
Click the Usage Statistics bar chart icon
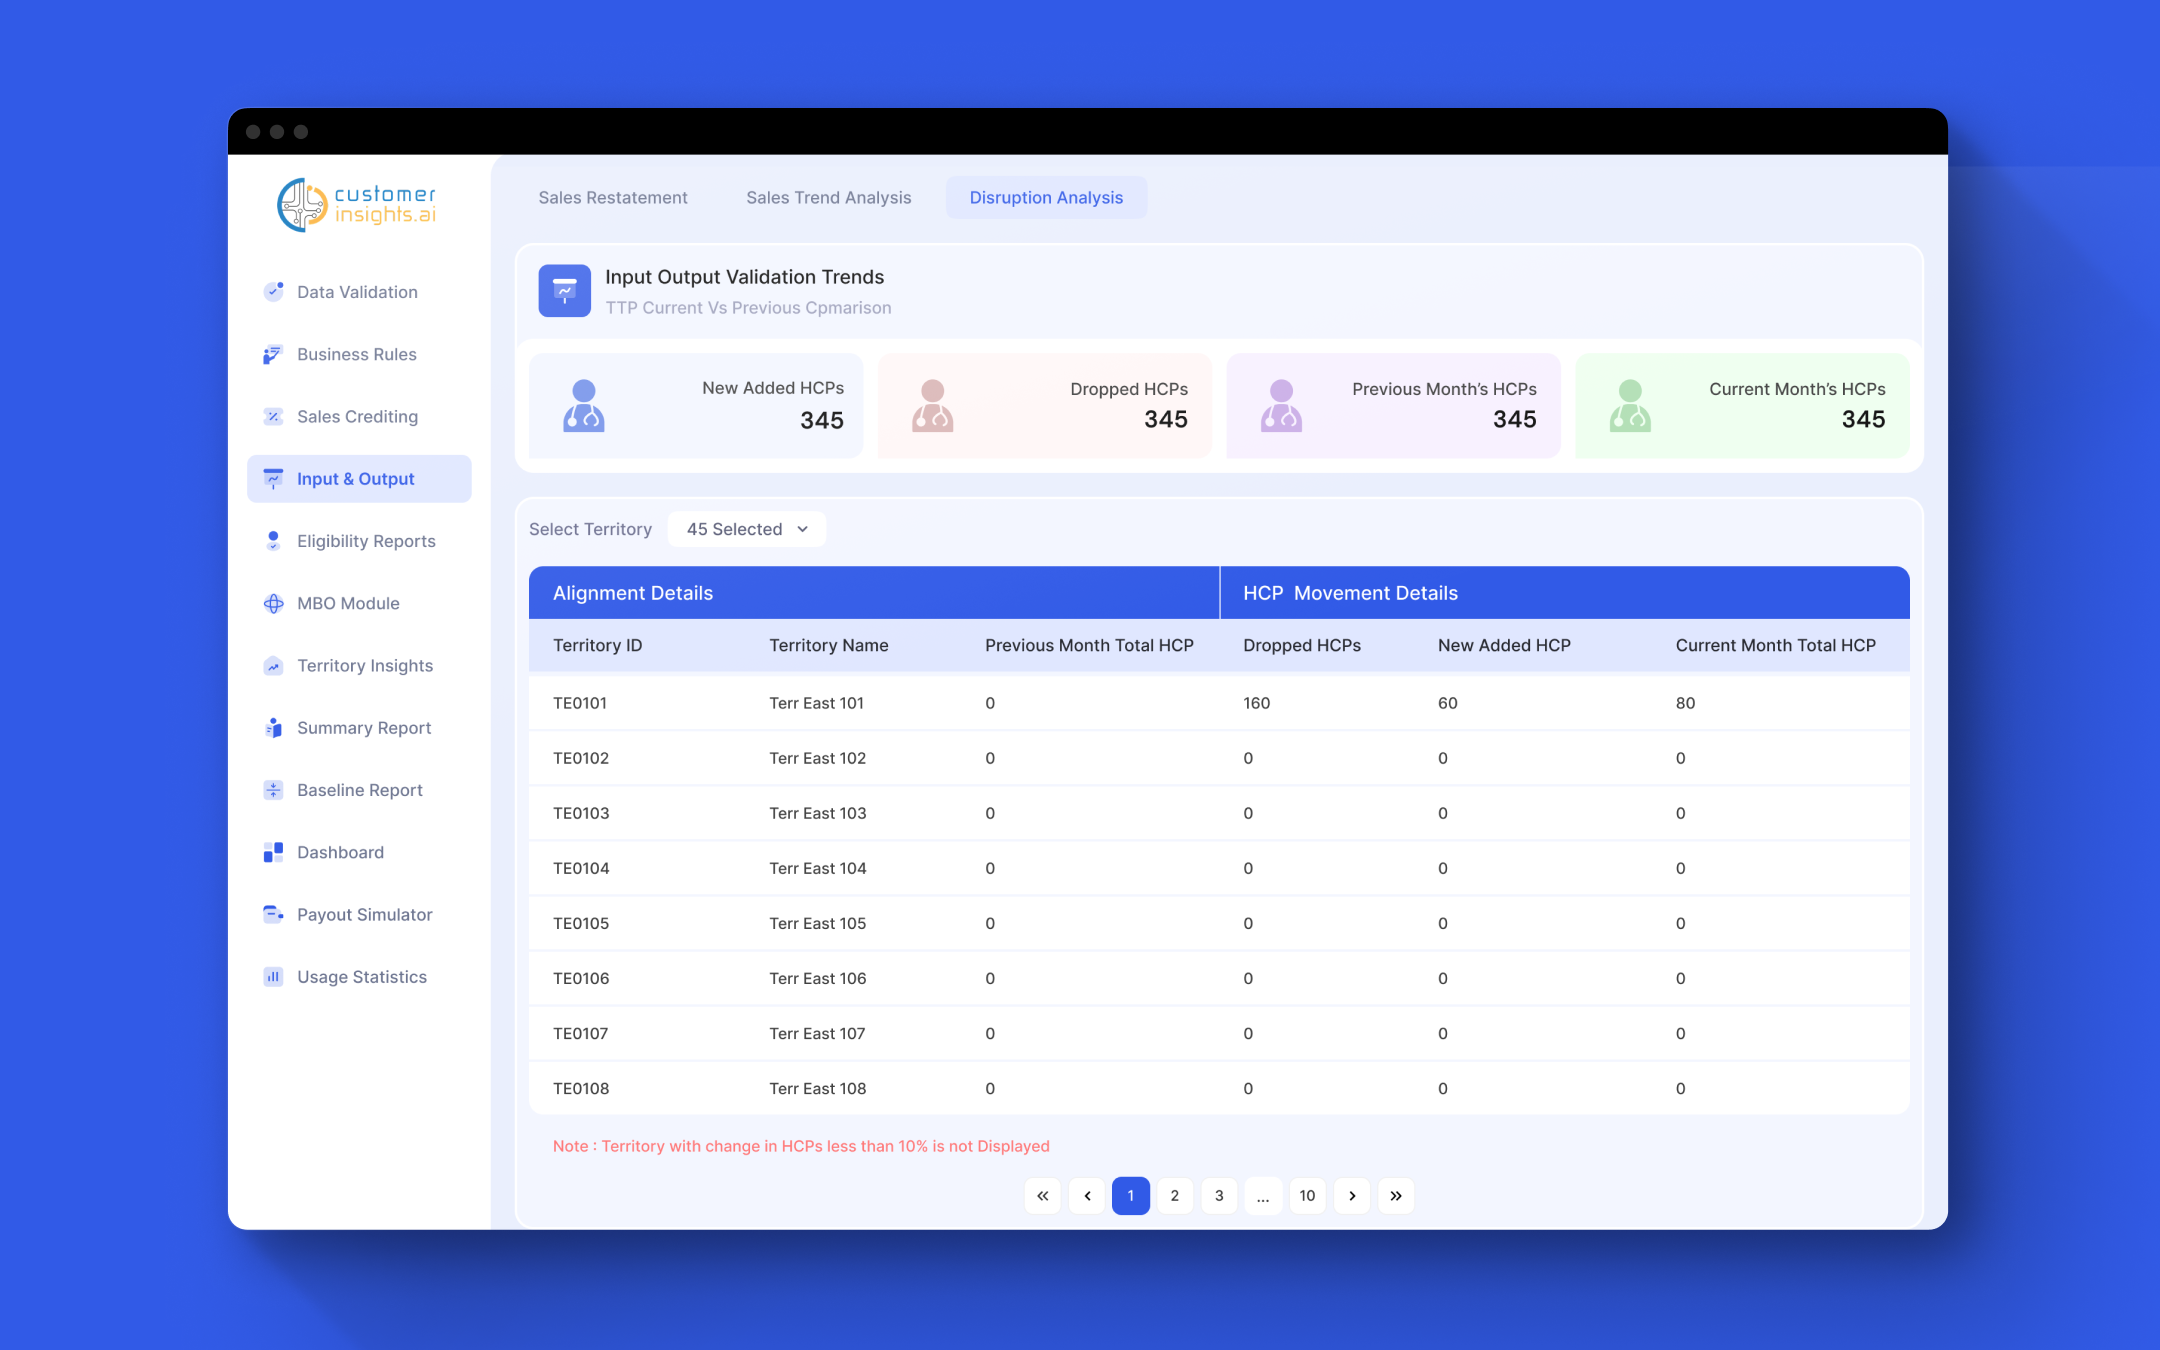[273, 977]
